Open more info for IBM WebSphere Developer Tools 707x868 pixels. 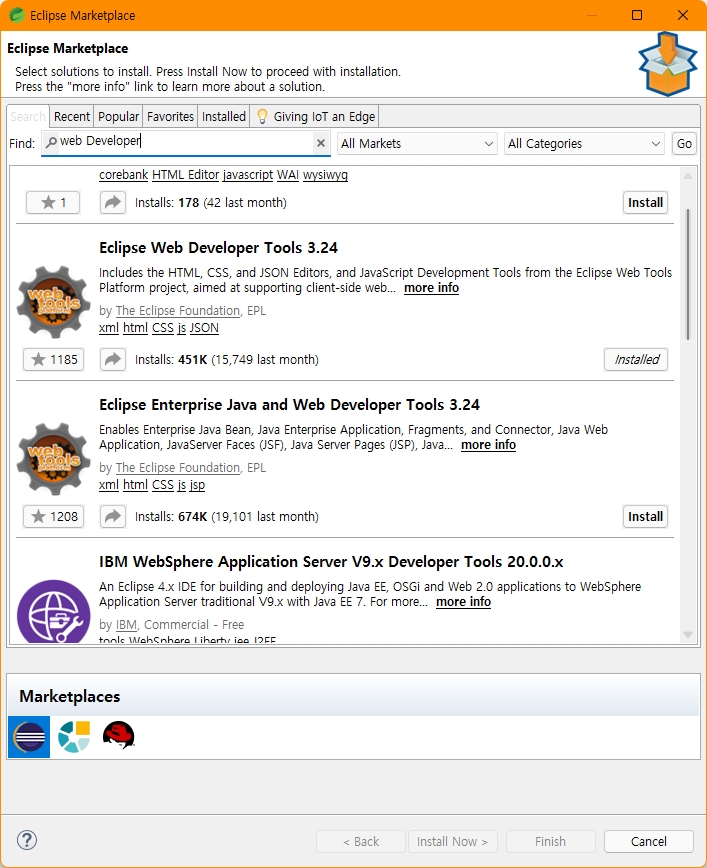click(x=463, y=602)
